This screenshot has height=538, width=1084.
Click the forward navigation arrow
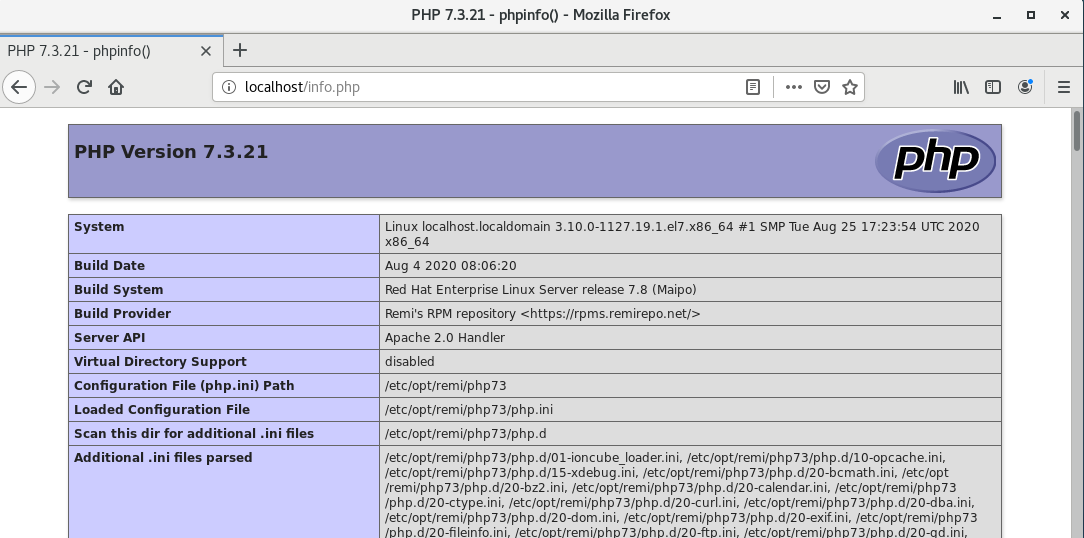[52, 87]
